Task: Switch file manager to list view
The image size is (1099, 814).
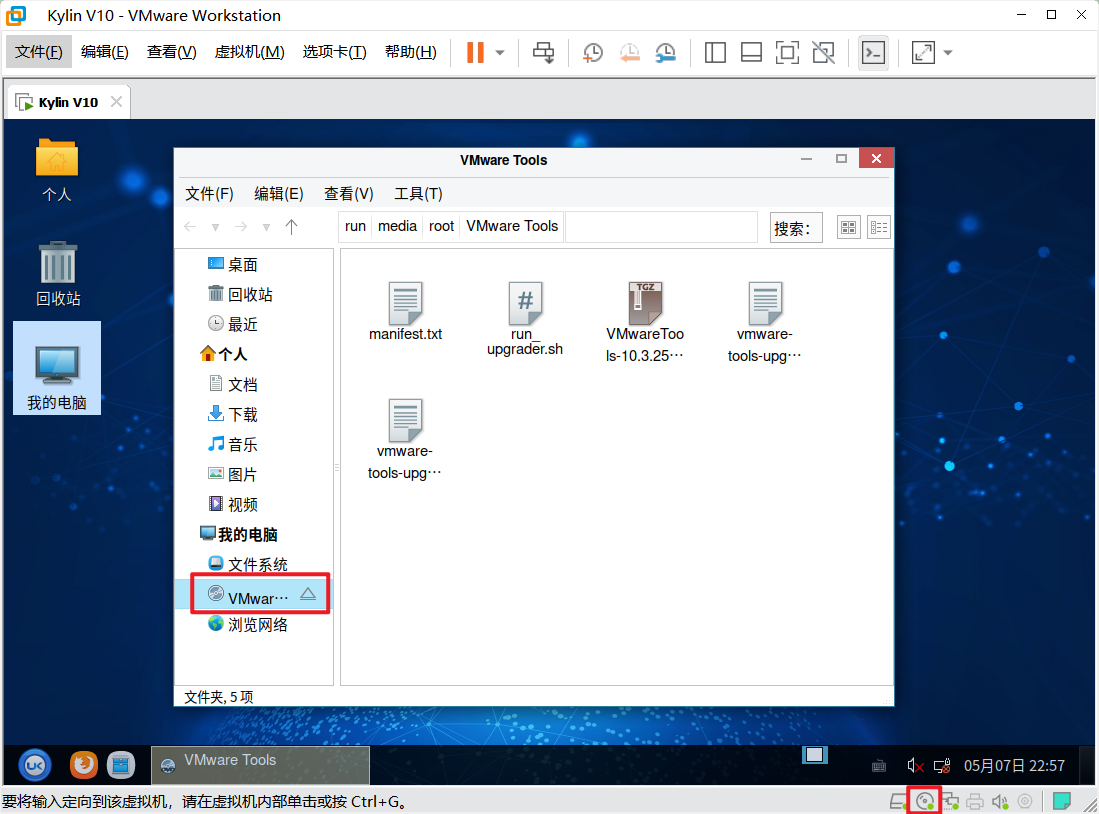Action: [879, 227]
